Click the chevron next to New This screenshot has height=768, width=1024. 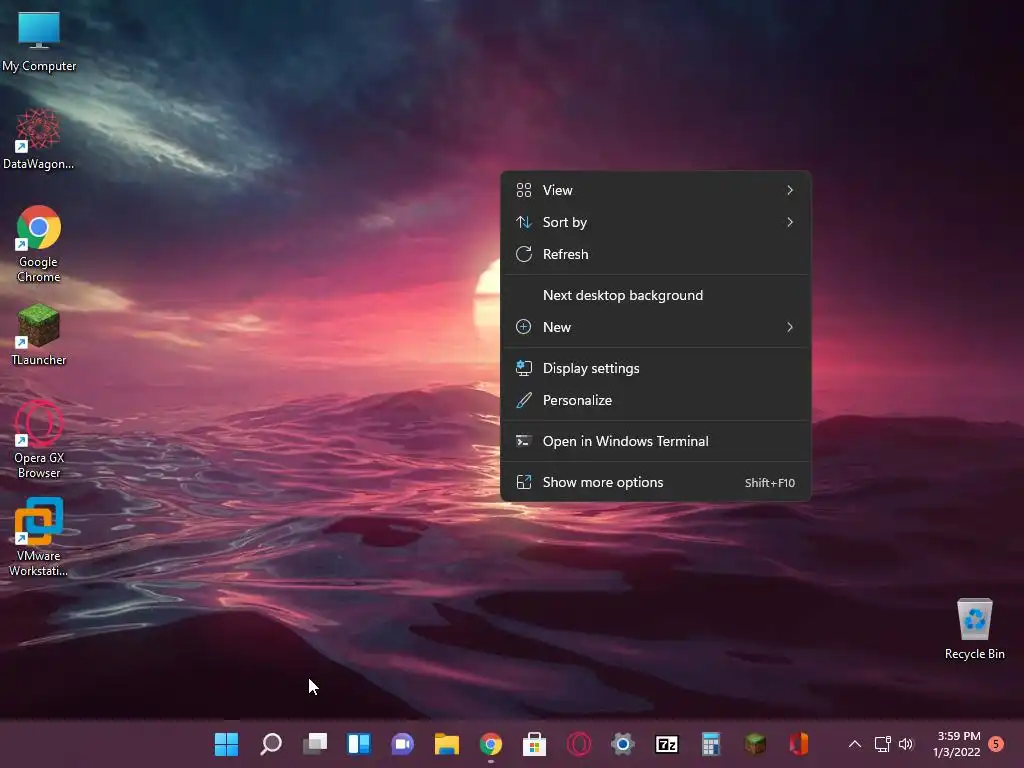point(790,327)
